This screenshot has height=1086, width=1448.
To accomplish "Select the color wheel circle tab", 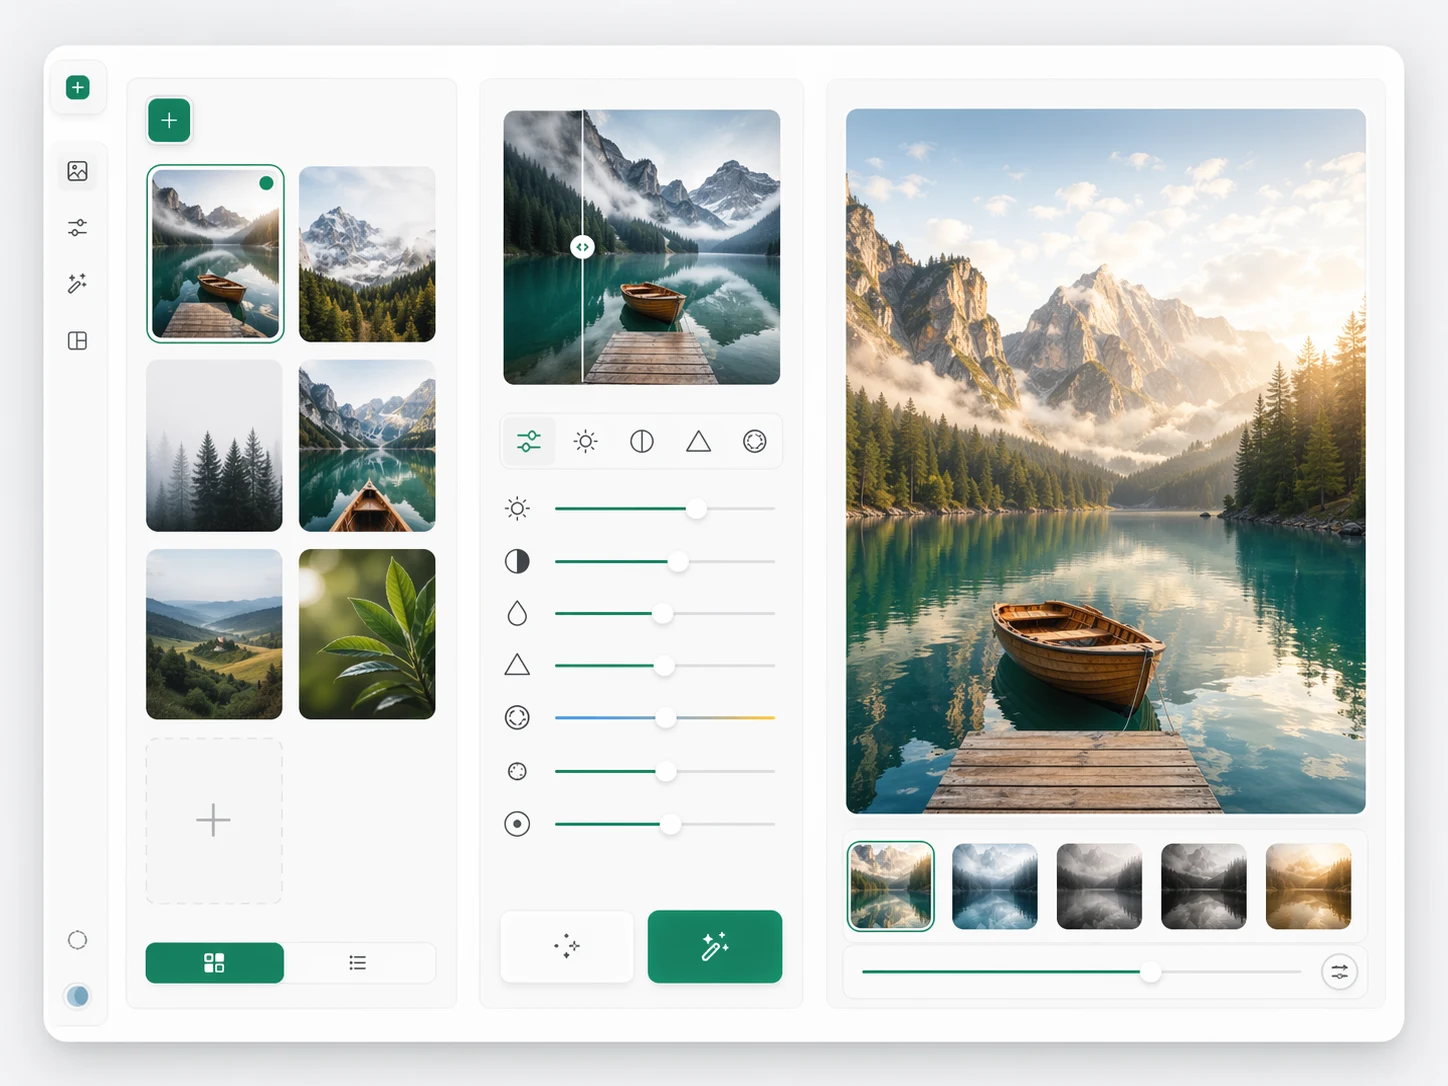I will (x=755, y=441).
